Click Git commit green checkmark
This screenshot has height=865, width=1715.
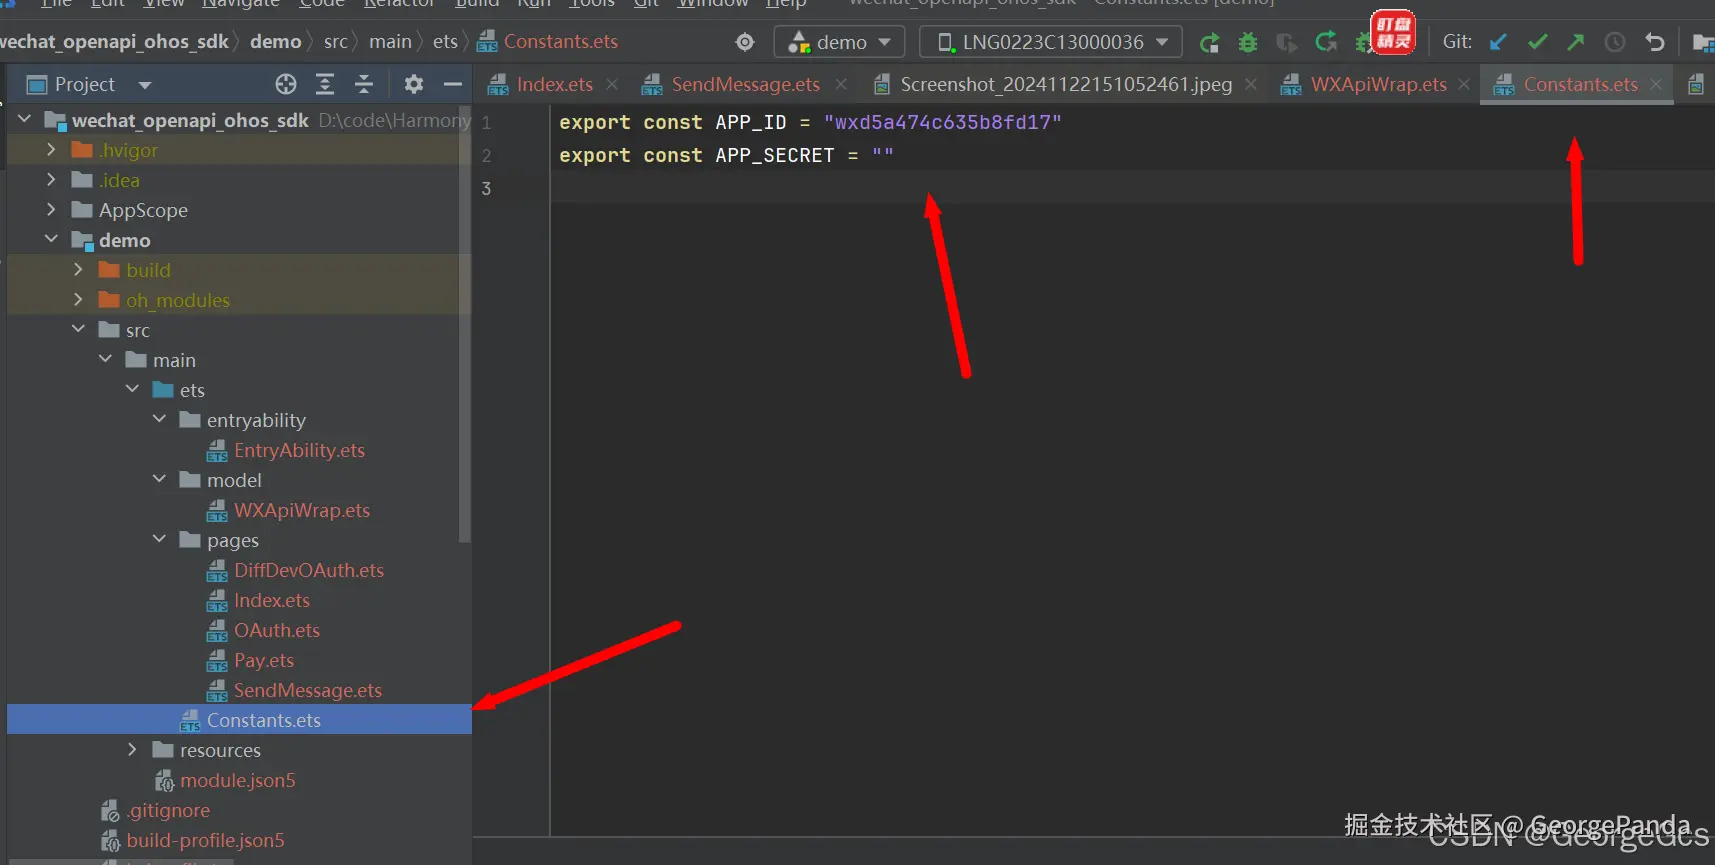[x=1537, y=42]
